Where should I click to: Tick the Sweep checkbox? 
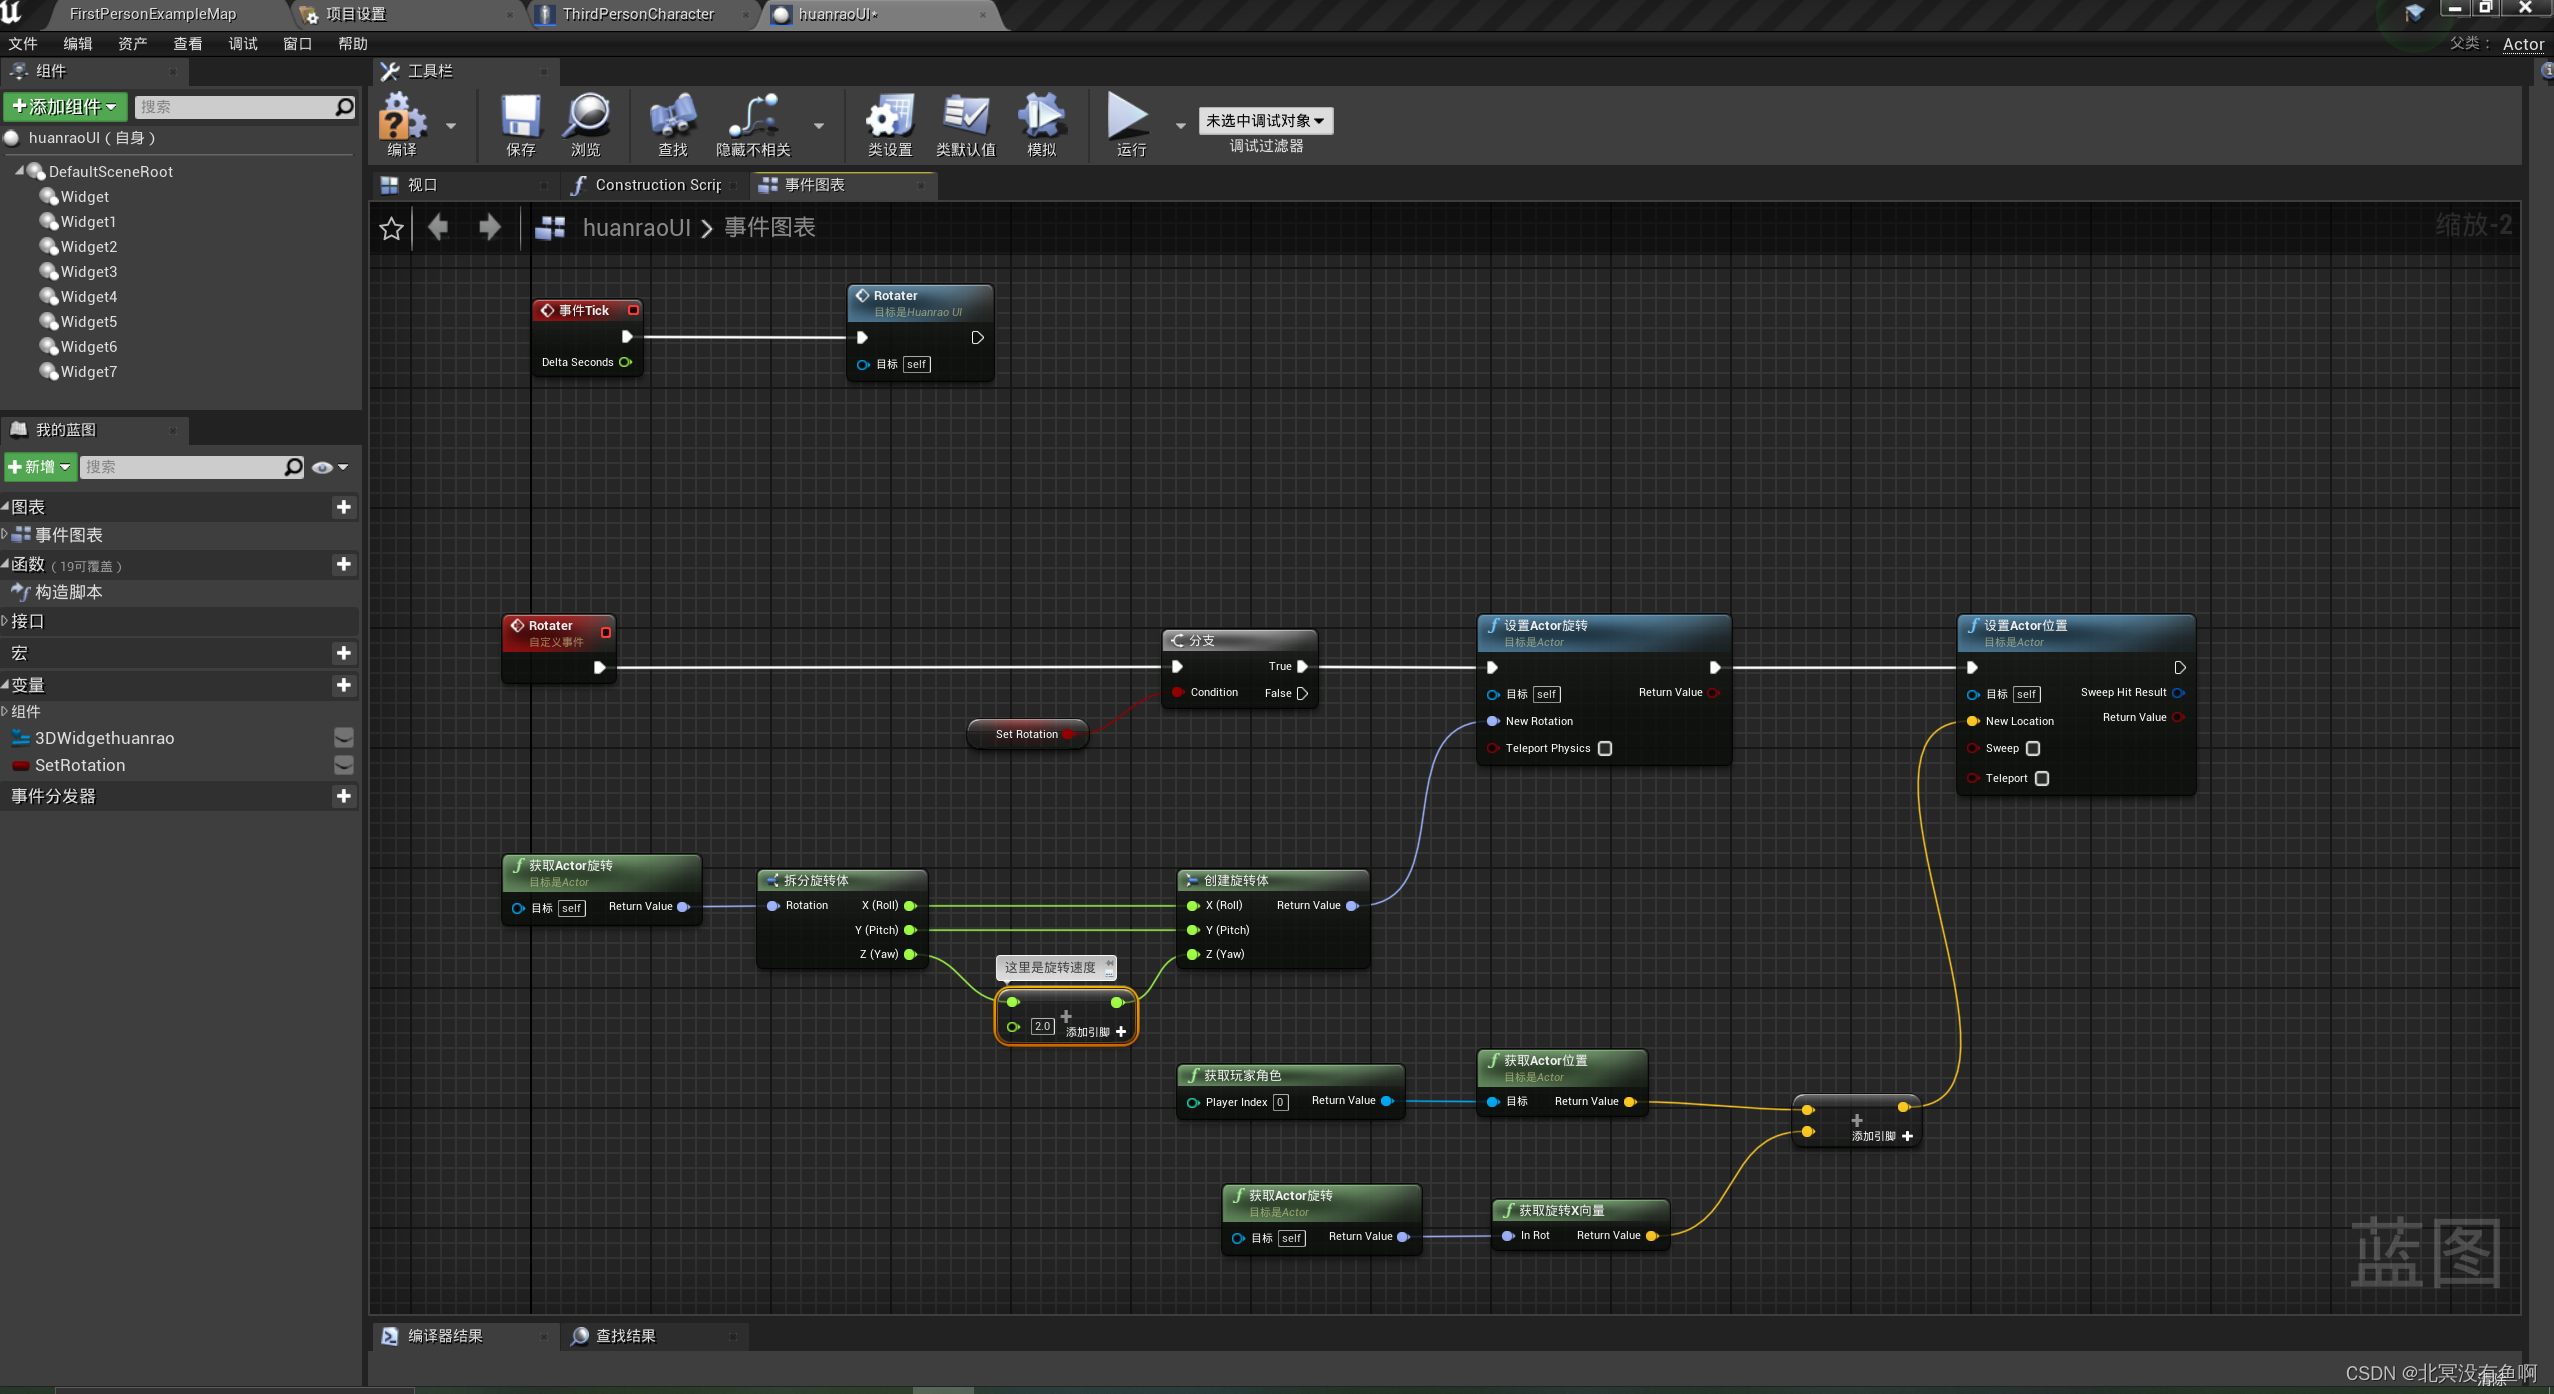point(2033,749)
